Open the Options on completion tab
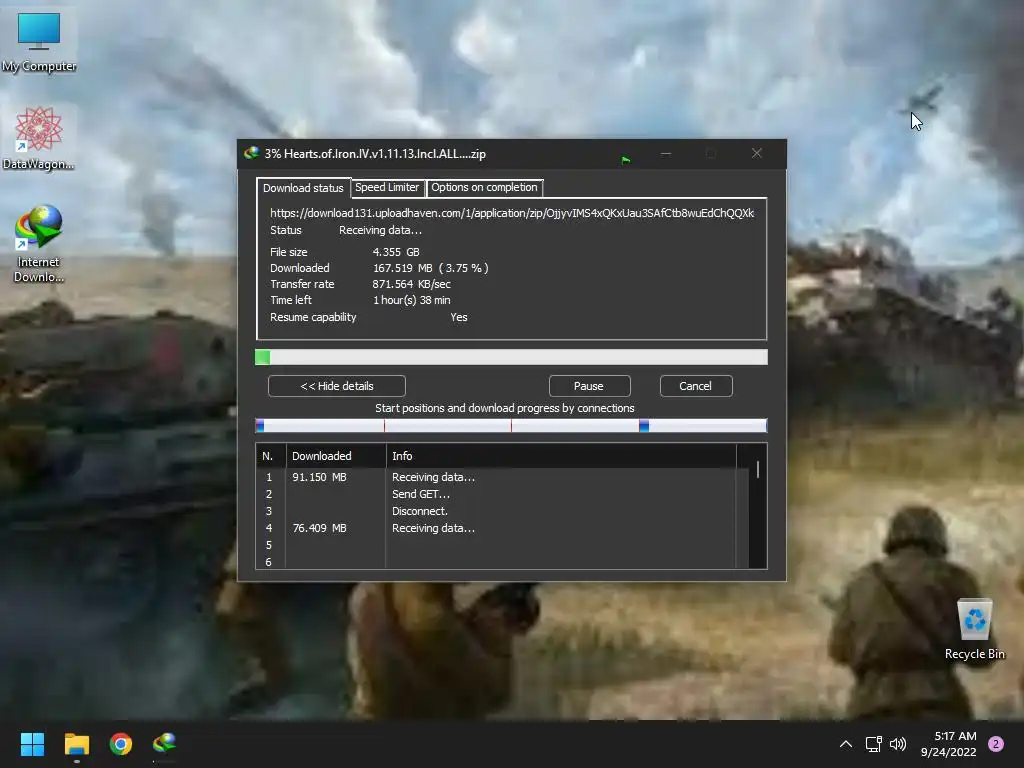Screen dimensions: 1024x768 (x=484, y=187)
